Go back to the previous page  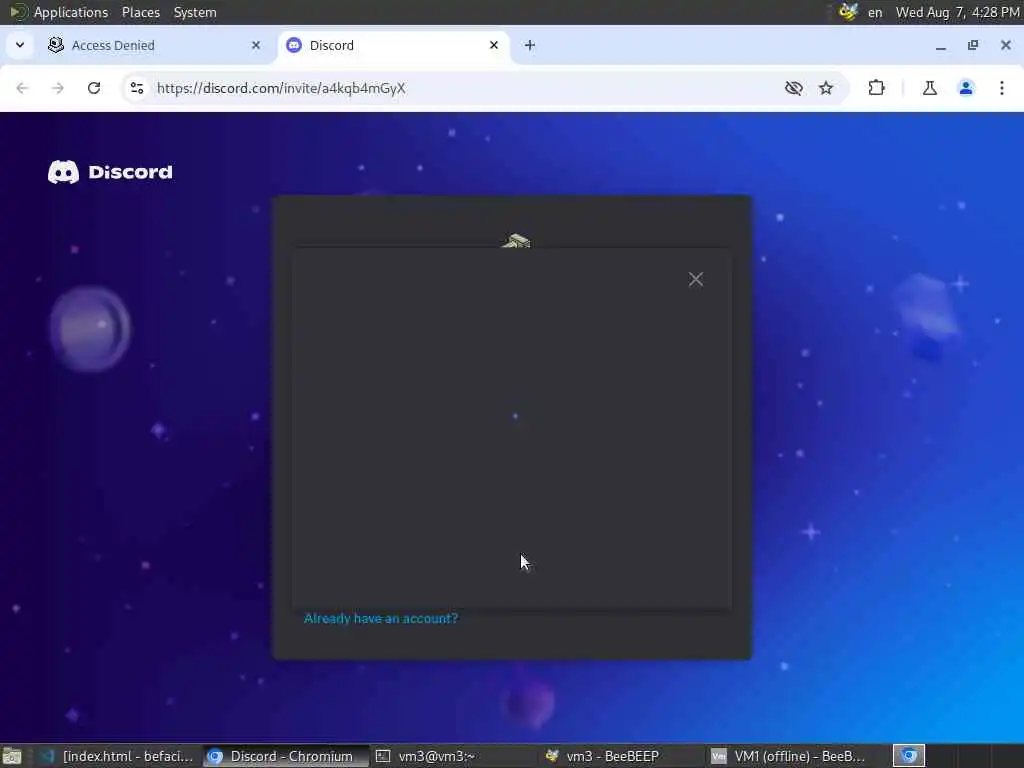point(22,88)
